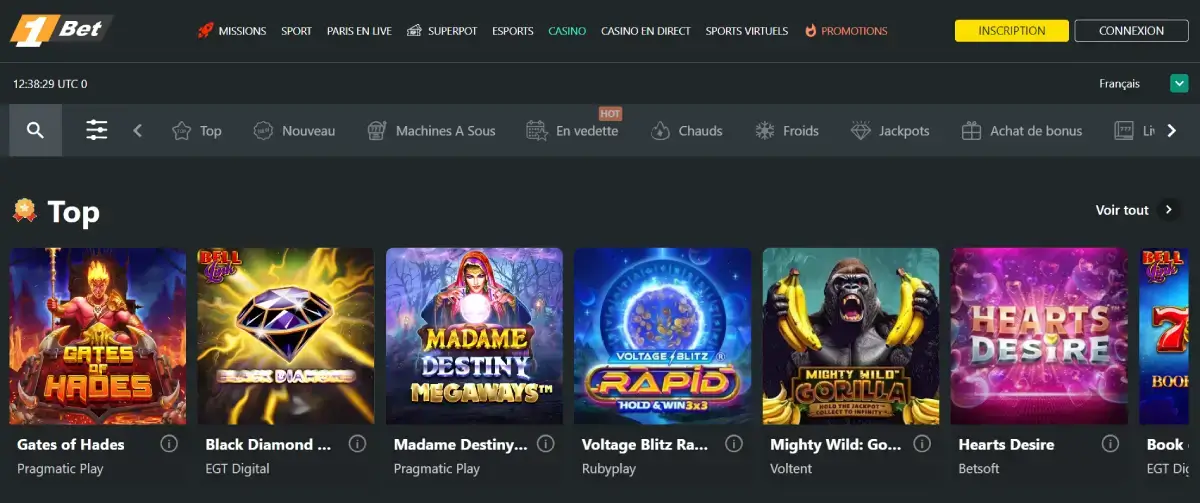Click the Machines A Sous slot icon
Viewport: 1200px width, 503px height.
[x=376, y=131]
